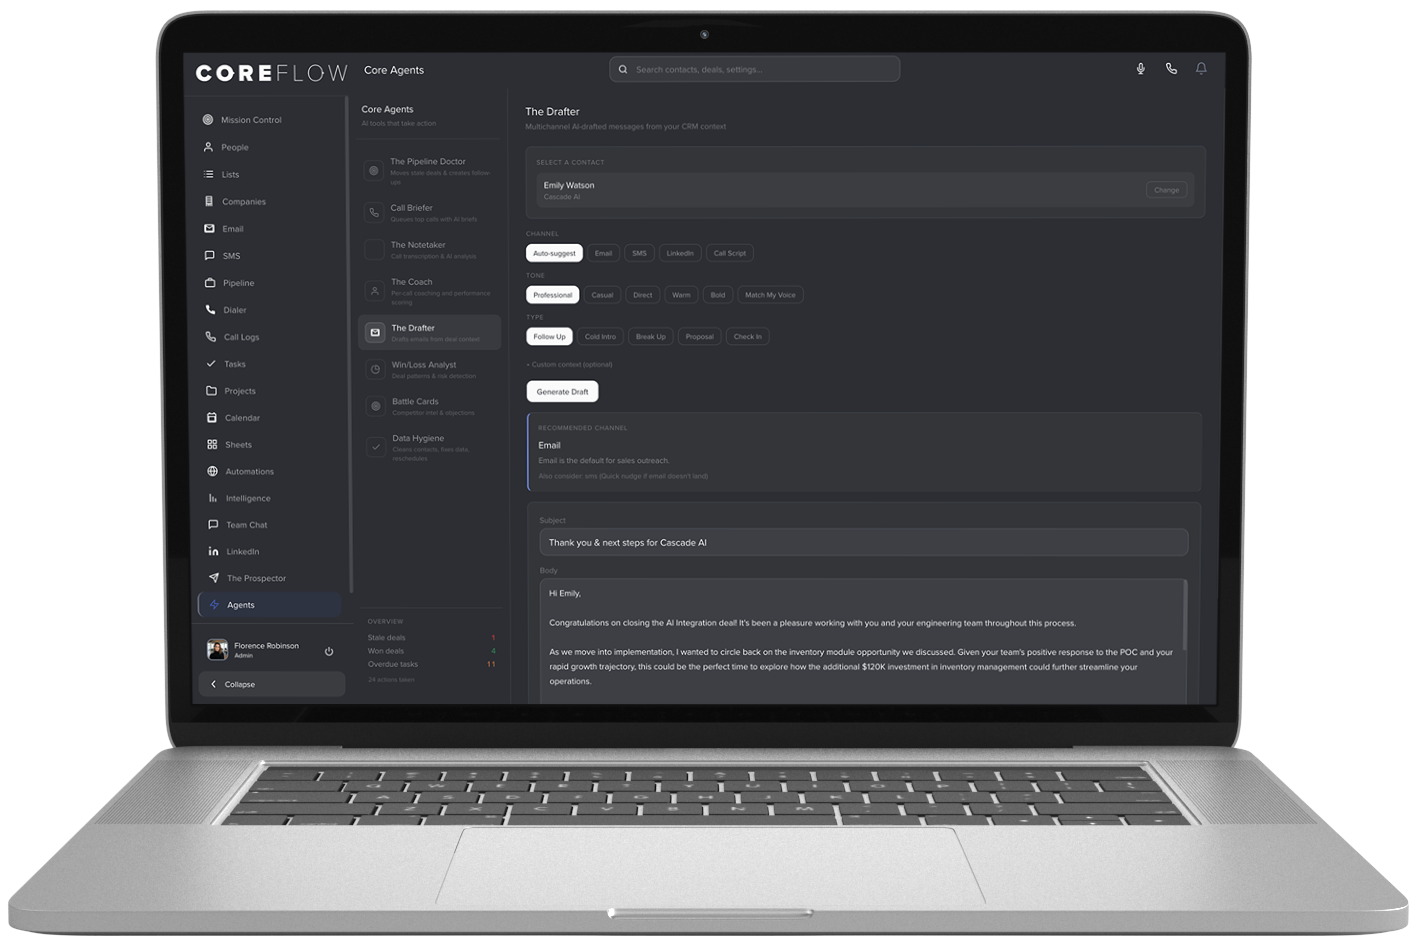
Task: Open The Notetaker agent
Action: click(x=430, y=249)
